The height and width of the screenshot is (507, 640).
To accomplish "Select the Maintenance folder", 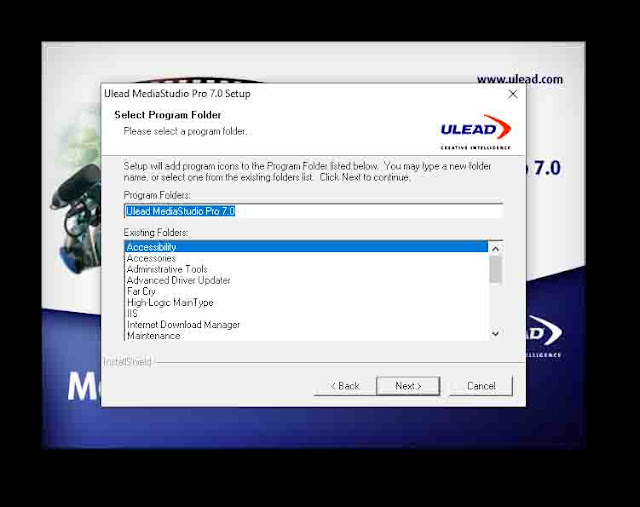I will [306, 336].
